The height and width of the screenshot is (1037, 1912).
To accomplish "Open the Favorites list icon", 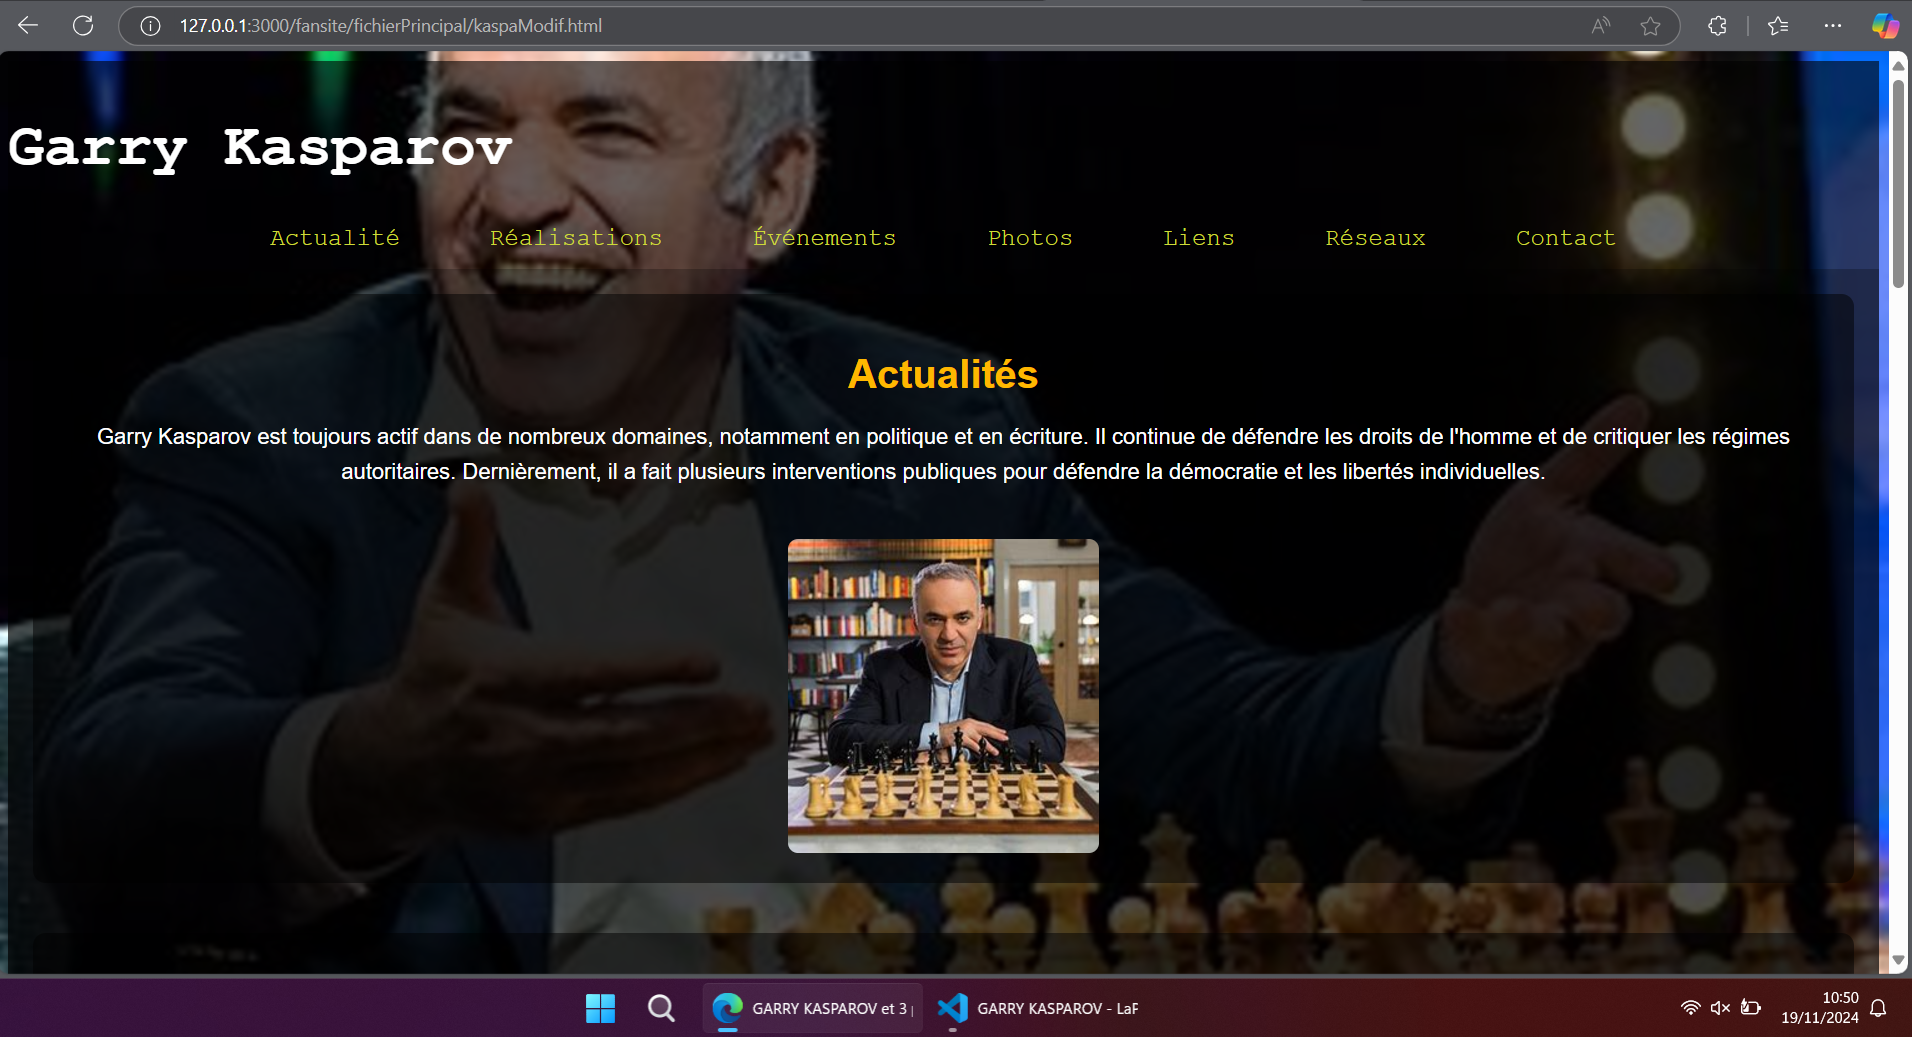I will 1778,26.
